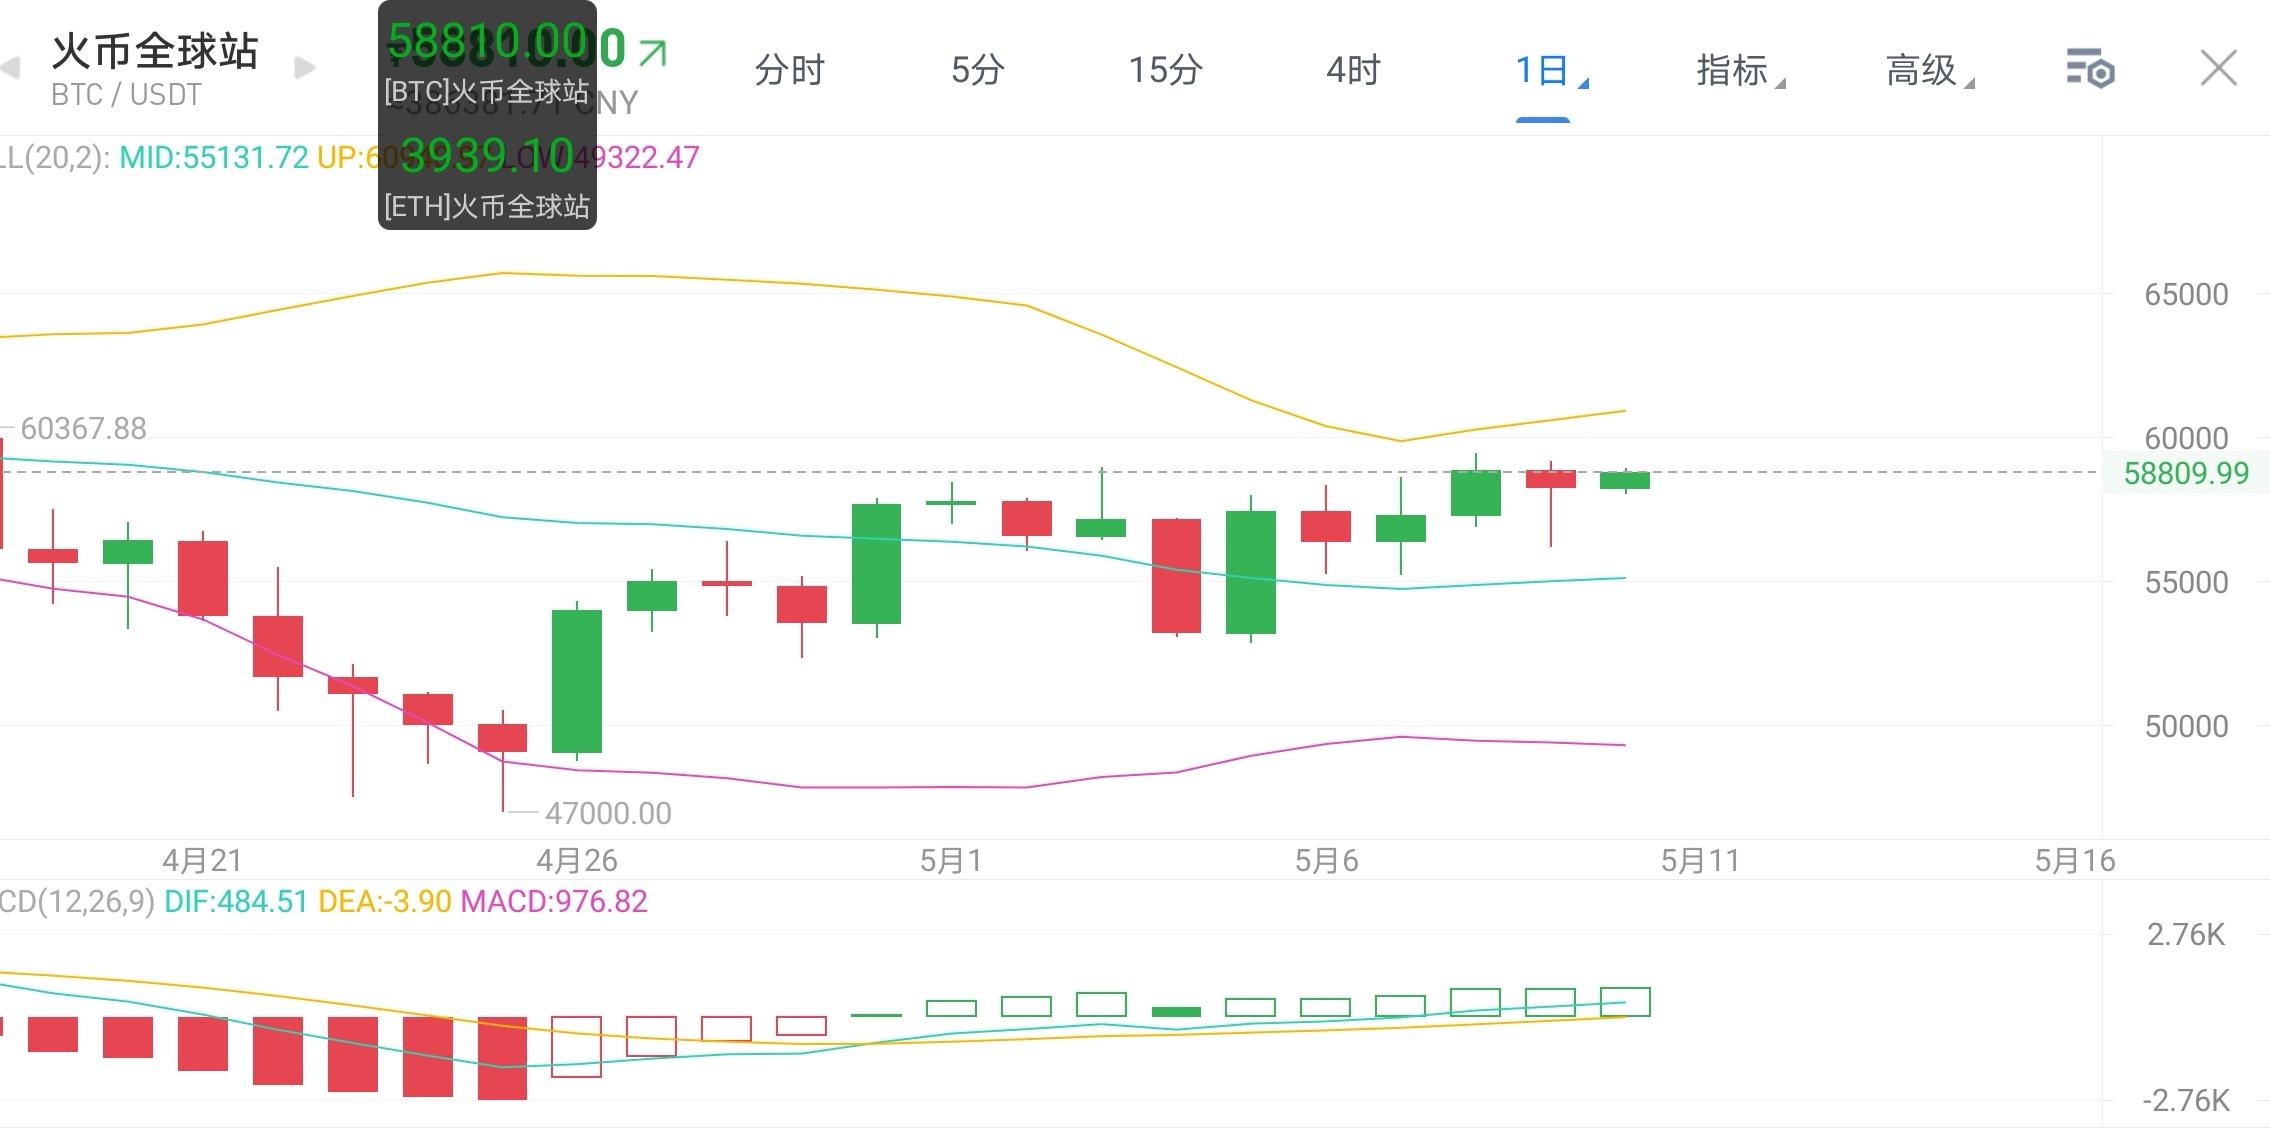This screenshot has height=1128, width=2270.
Task: Close the chart view with the X
Action: pyautogui.click(x=2218, y=68)
